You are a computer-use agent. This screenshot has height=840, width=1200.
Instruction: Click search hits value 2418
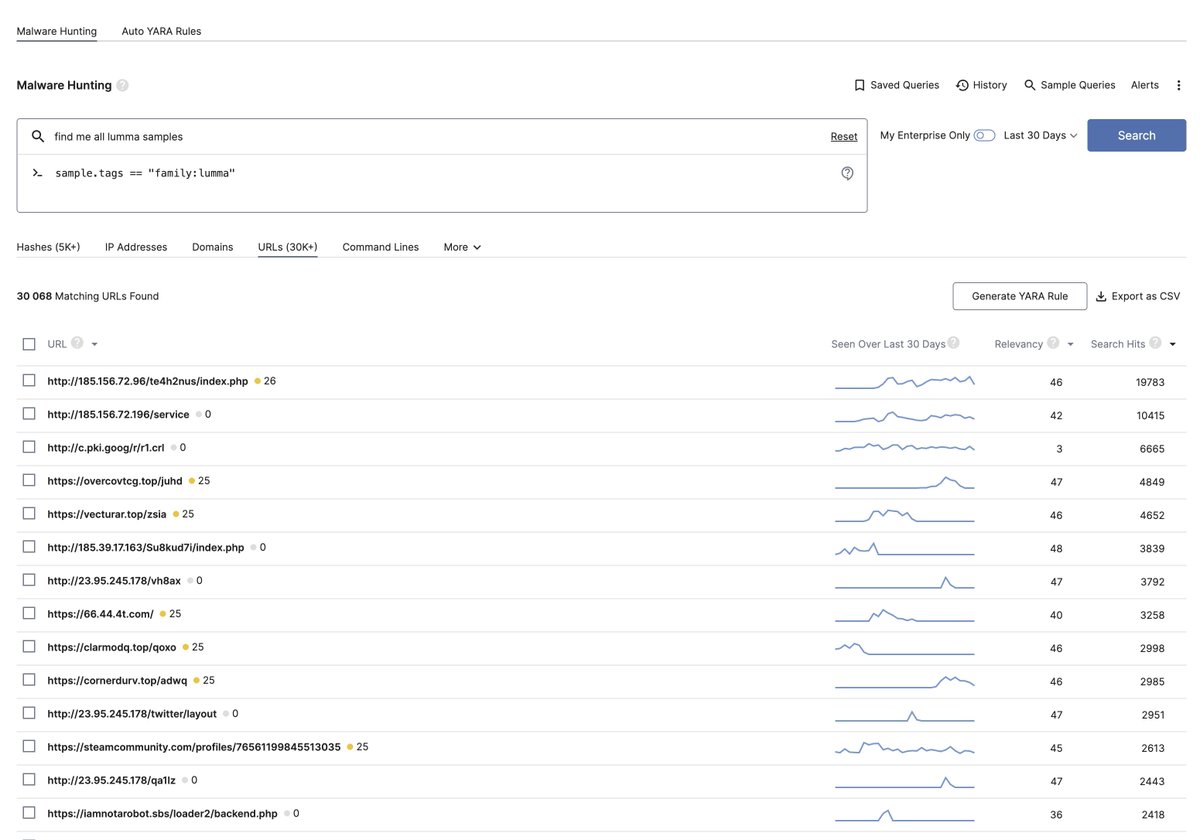coord(1153,815)
